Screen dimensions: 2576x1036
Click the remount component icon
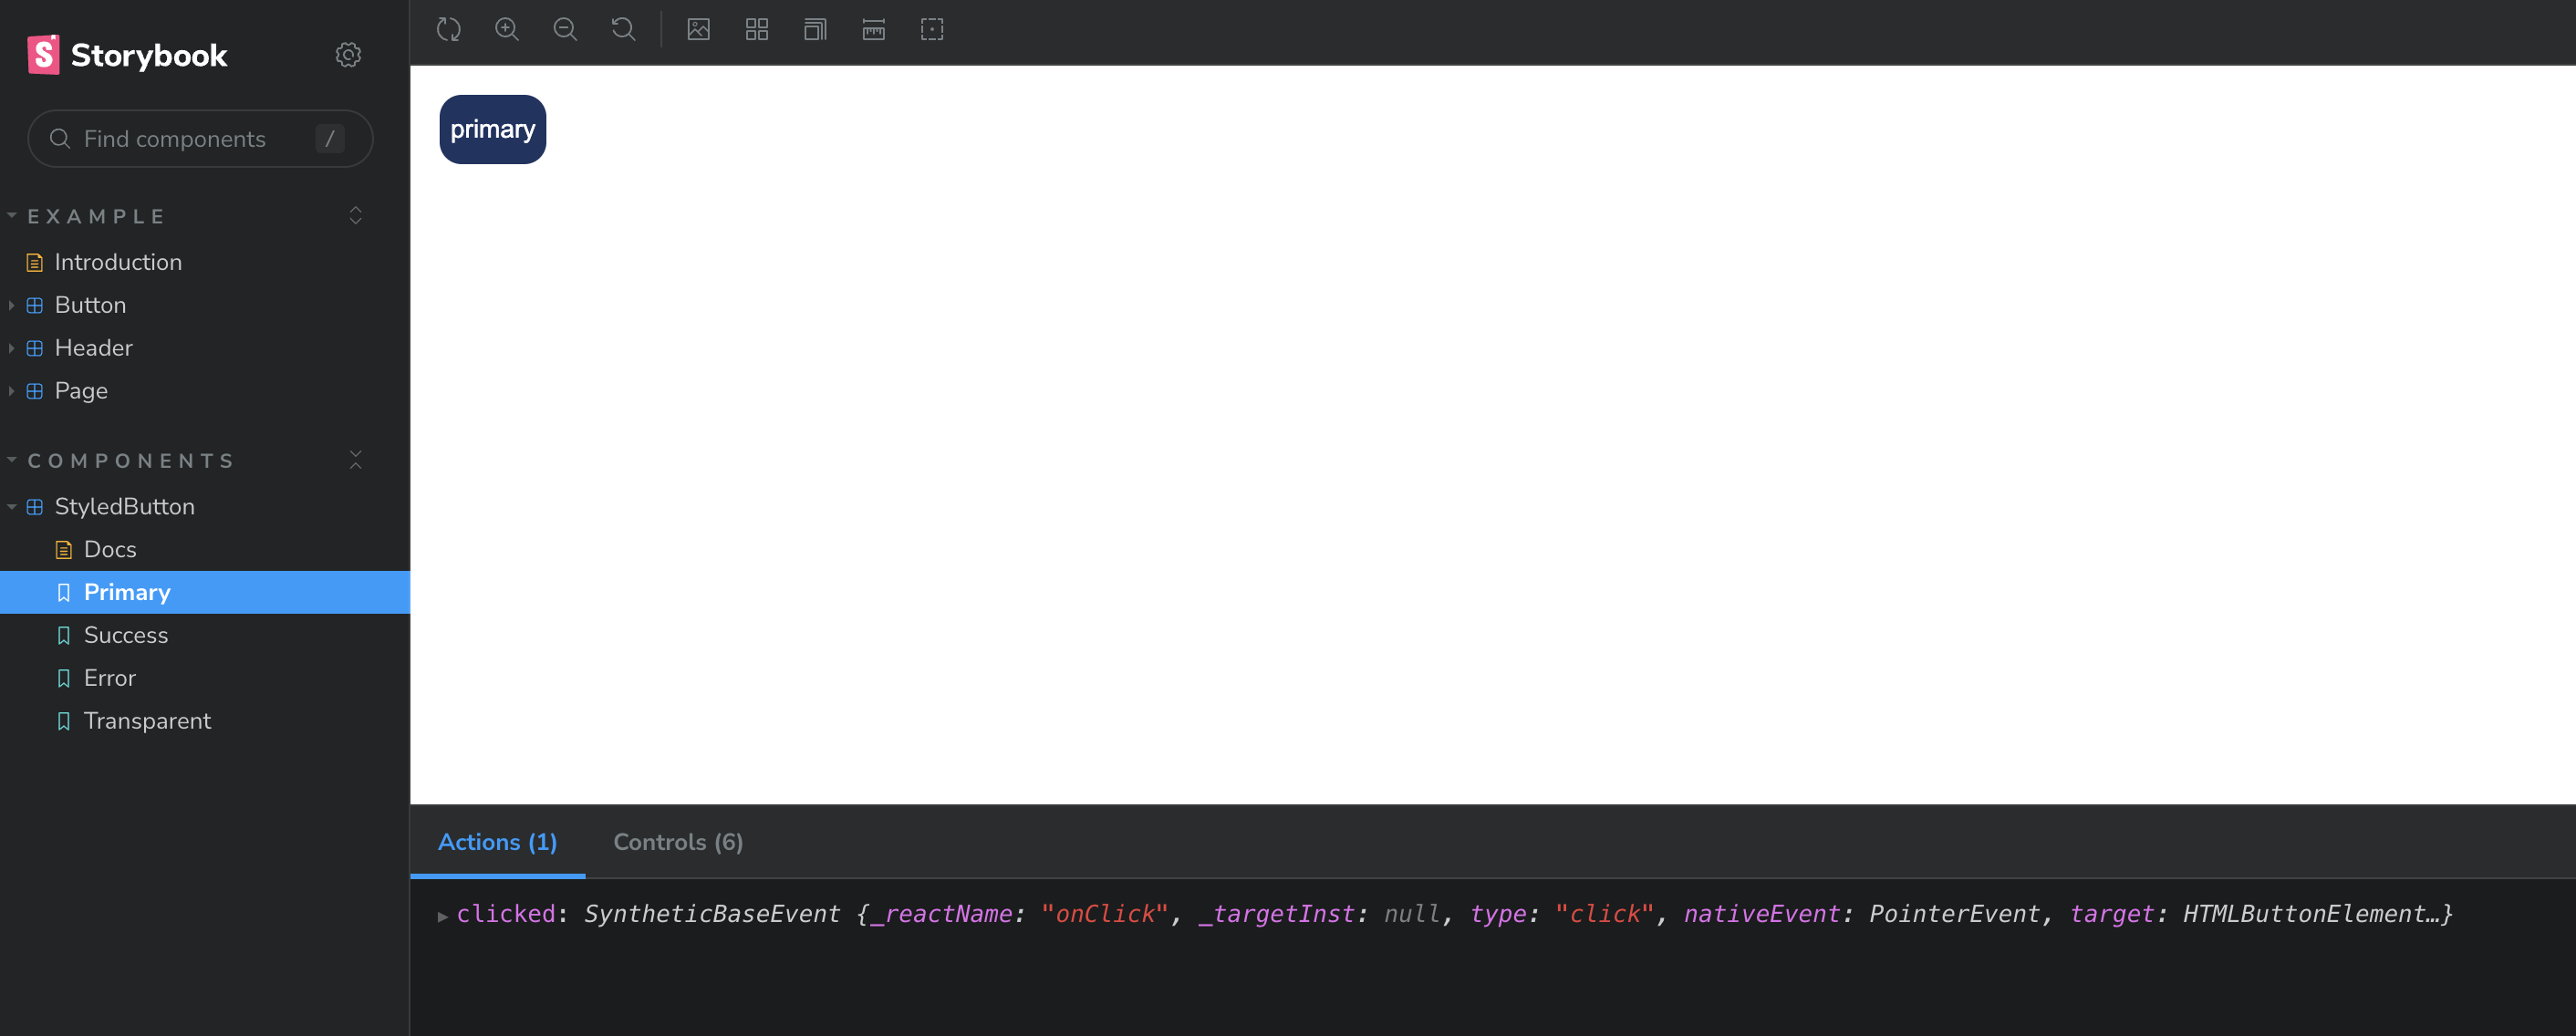[449, 30]
